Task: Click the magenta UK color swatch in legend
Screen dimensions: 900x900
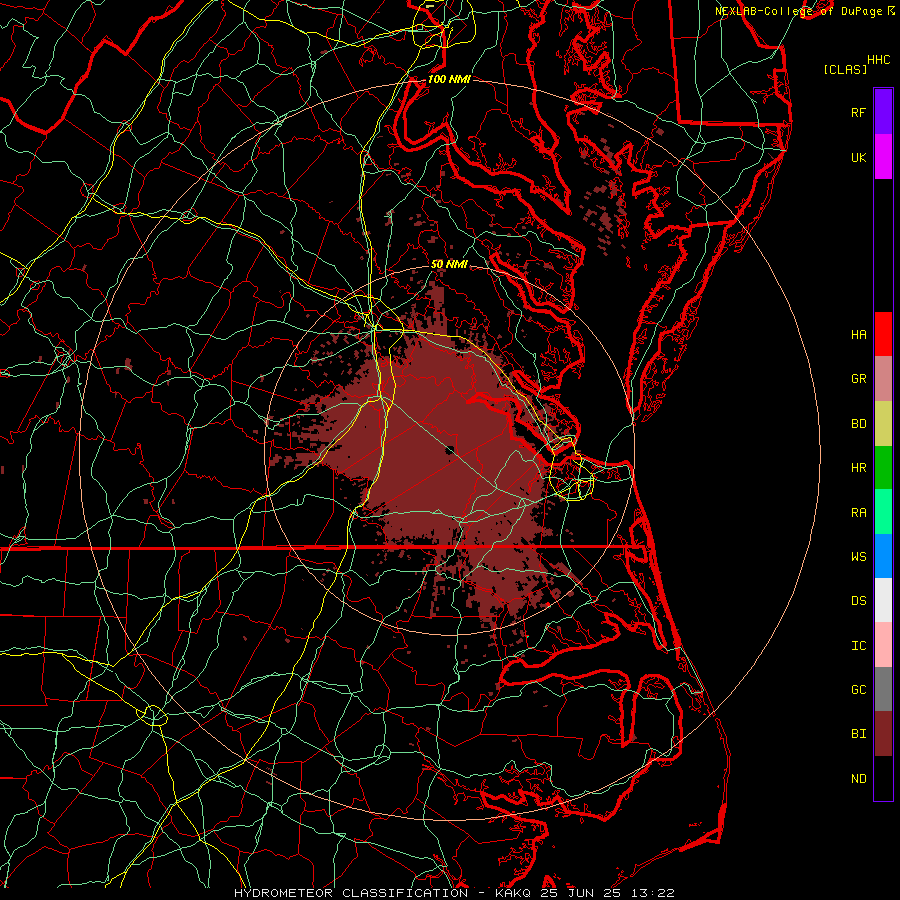Action: [x=883, y=157]
